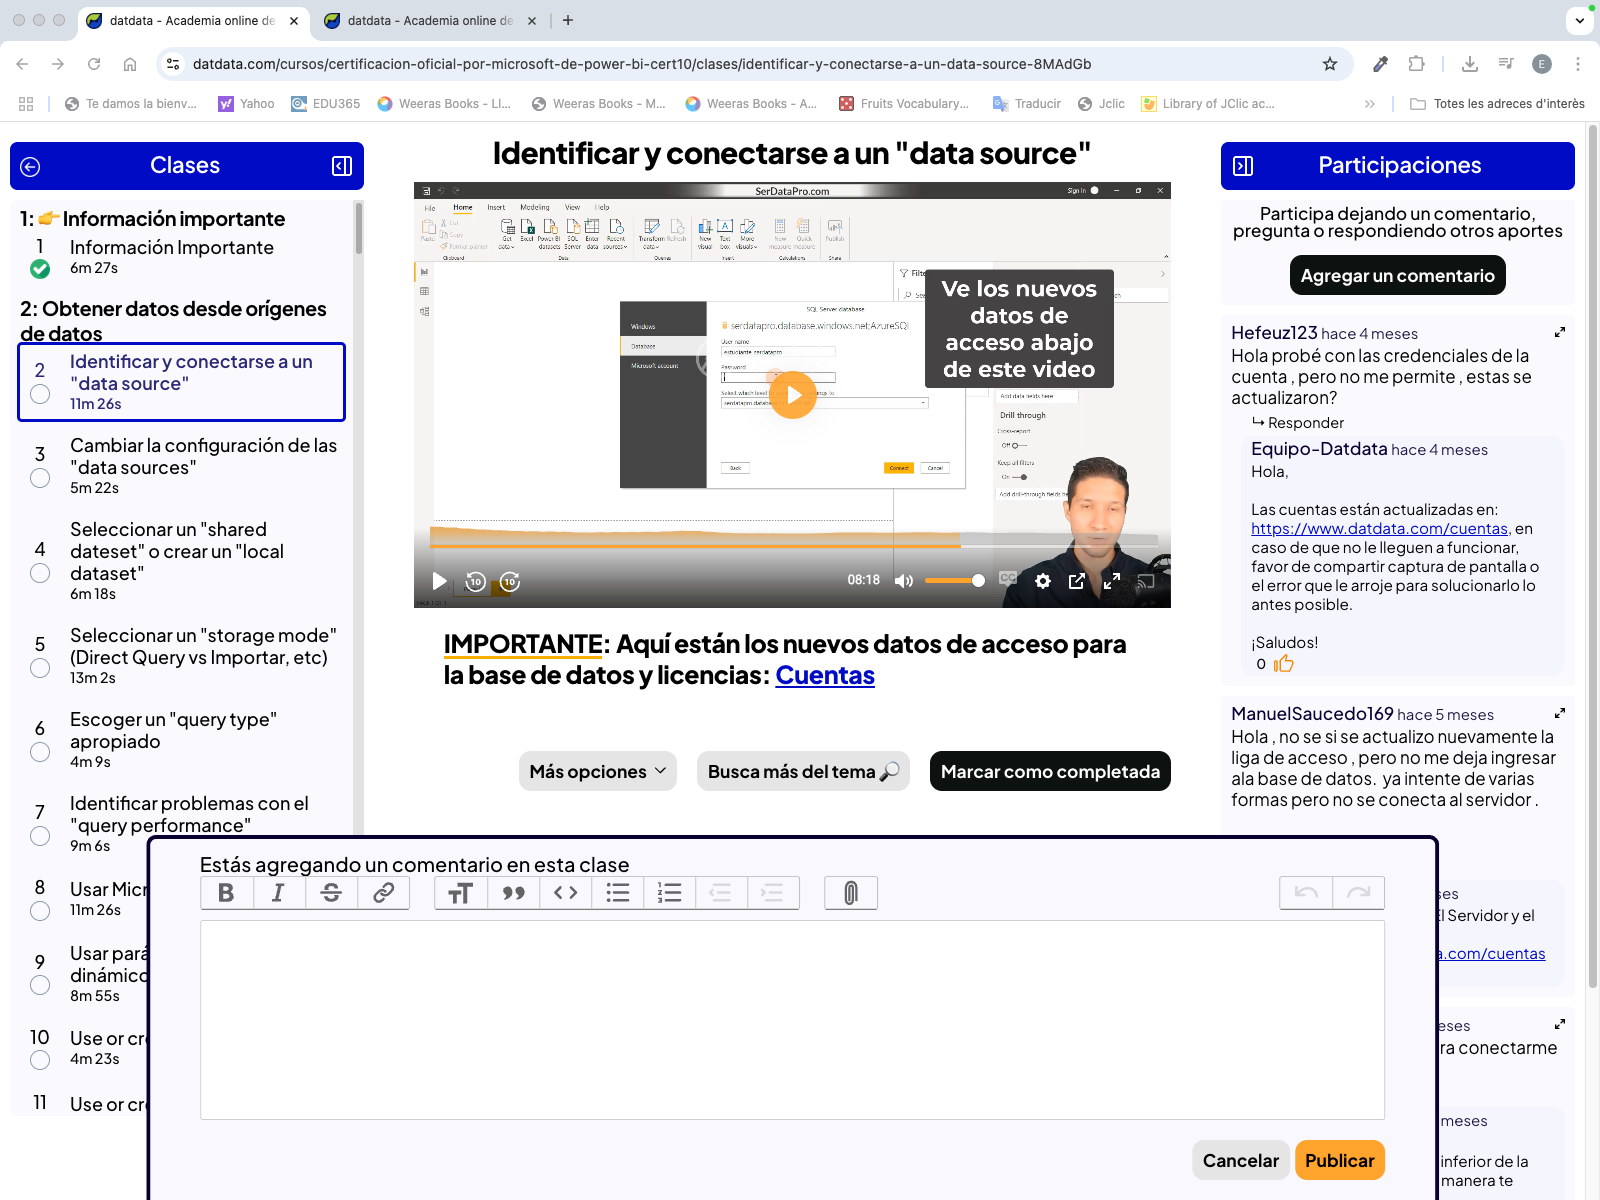Insert a hyperlink in the comment

click(383, 893)
